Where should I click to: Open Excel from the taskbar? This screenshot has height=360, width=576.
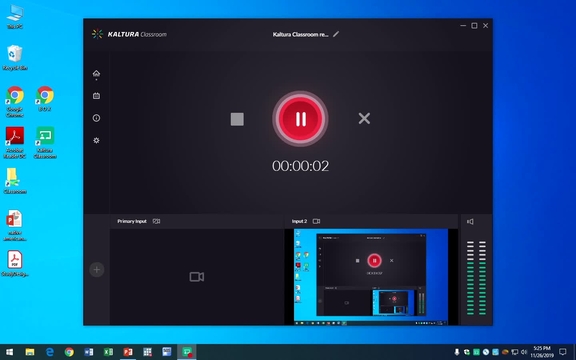point(108,352)
